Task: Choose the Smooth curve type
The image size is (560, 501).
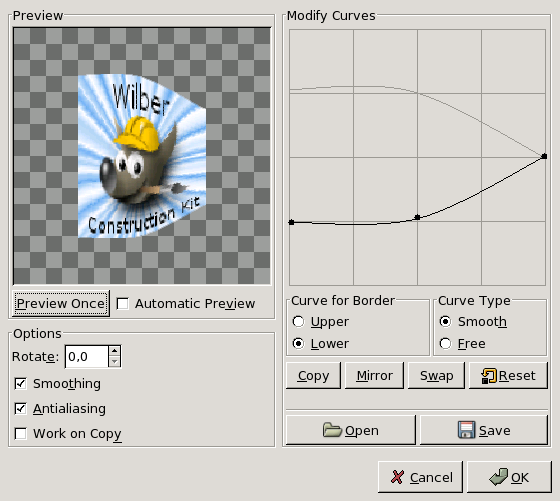Action: [x=445, y=322]
